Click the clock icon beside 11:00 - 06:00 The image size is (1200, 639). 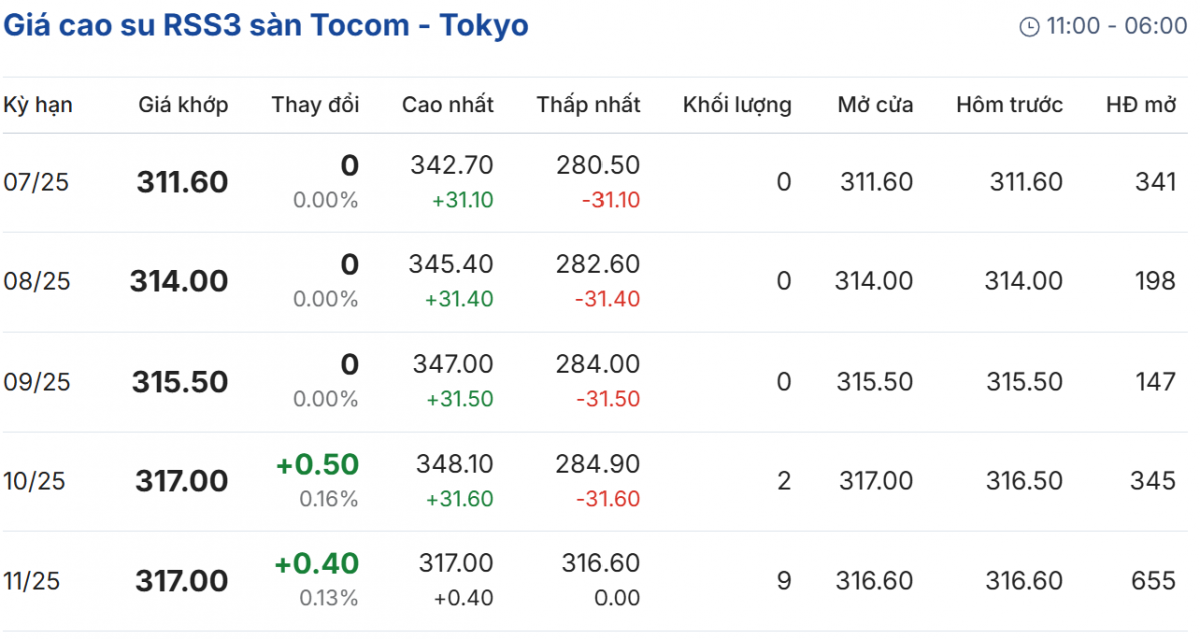[1029, 27]
